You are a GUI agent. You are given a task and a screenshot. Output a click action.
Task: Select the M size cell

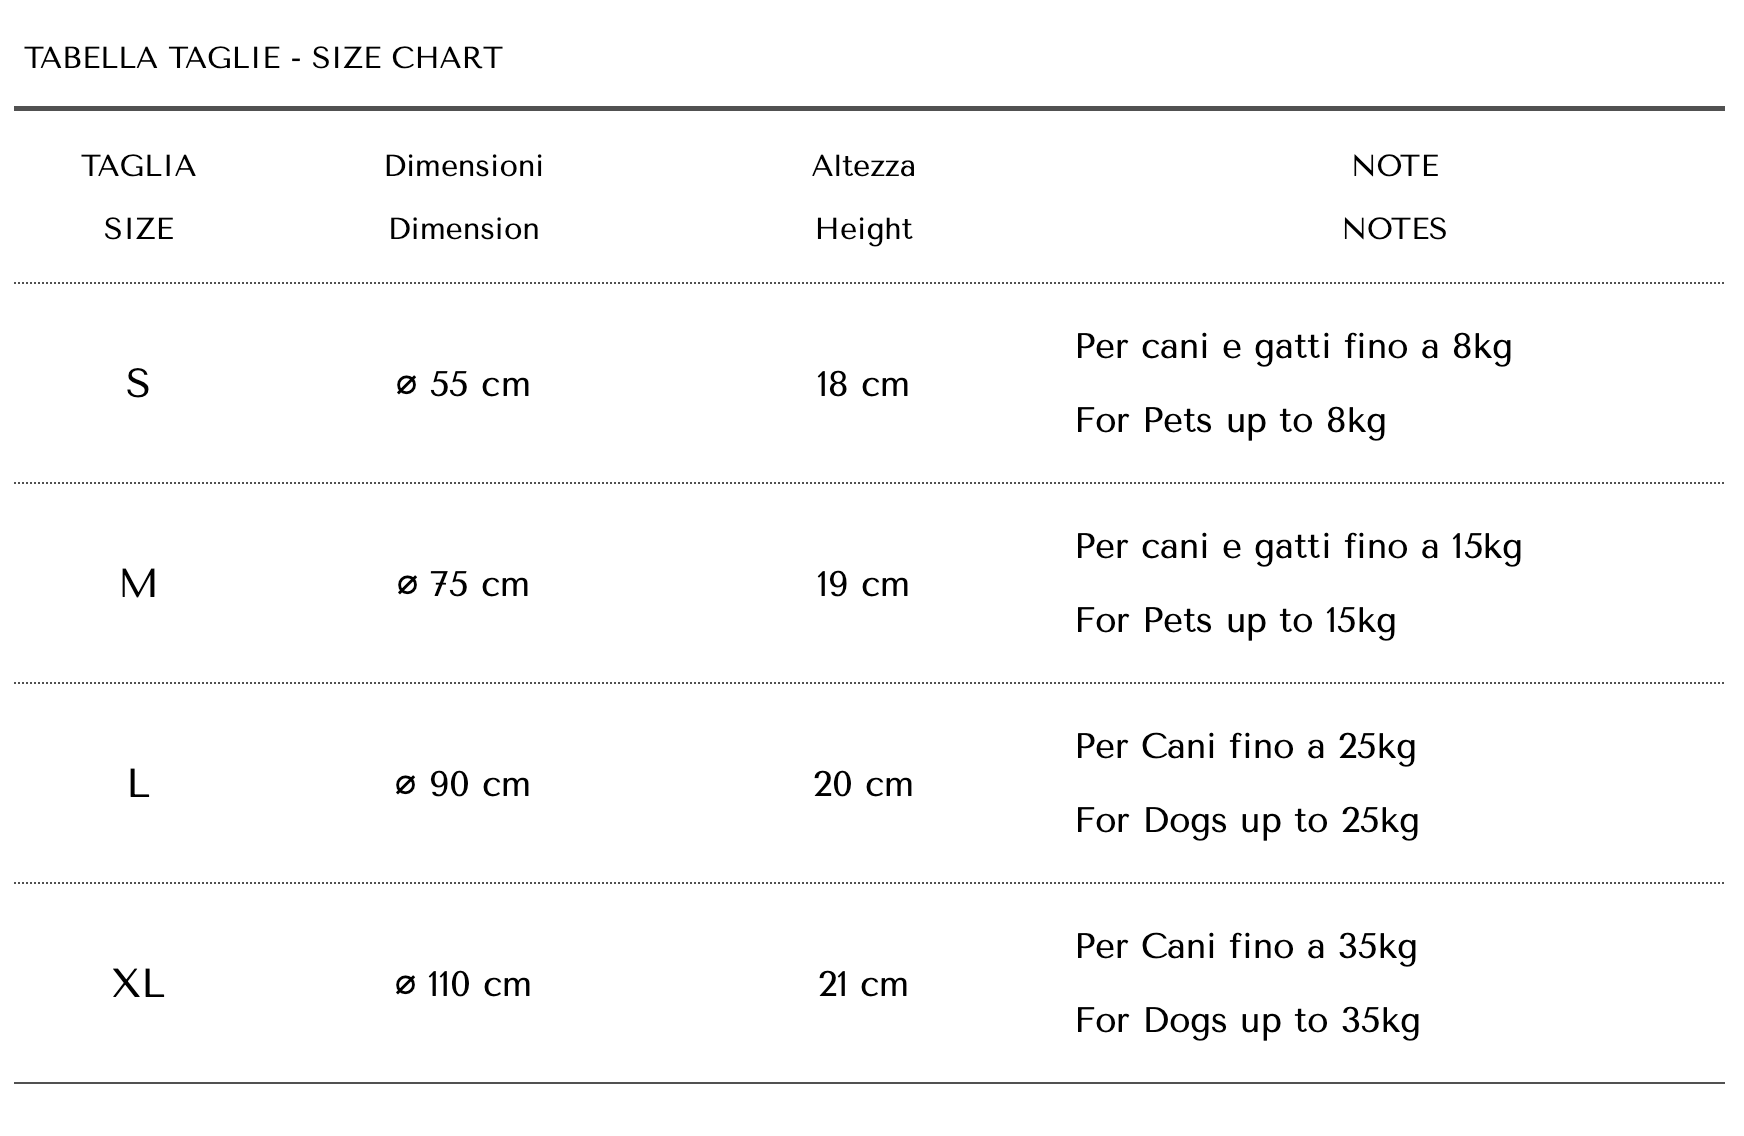tap(138, 584)
